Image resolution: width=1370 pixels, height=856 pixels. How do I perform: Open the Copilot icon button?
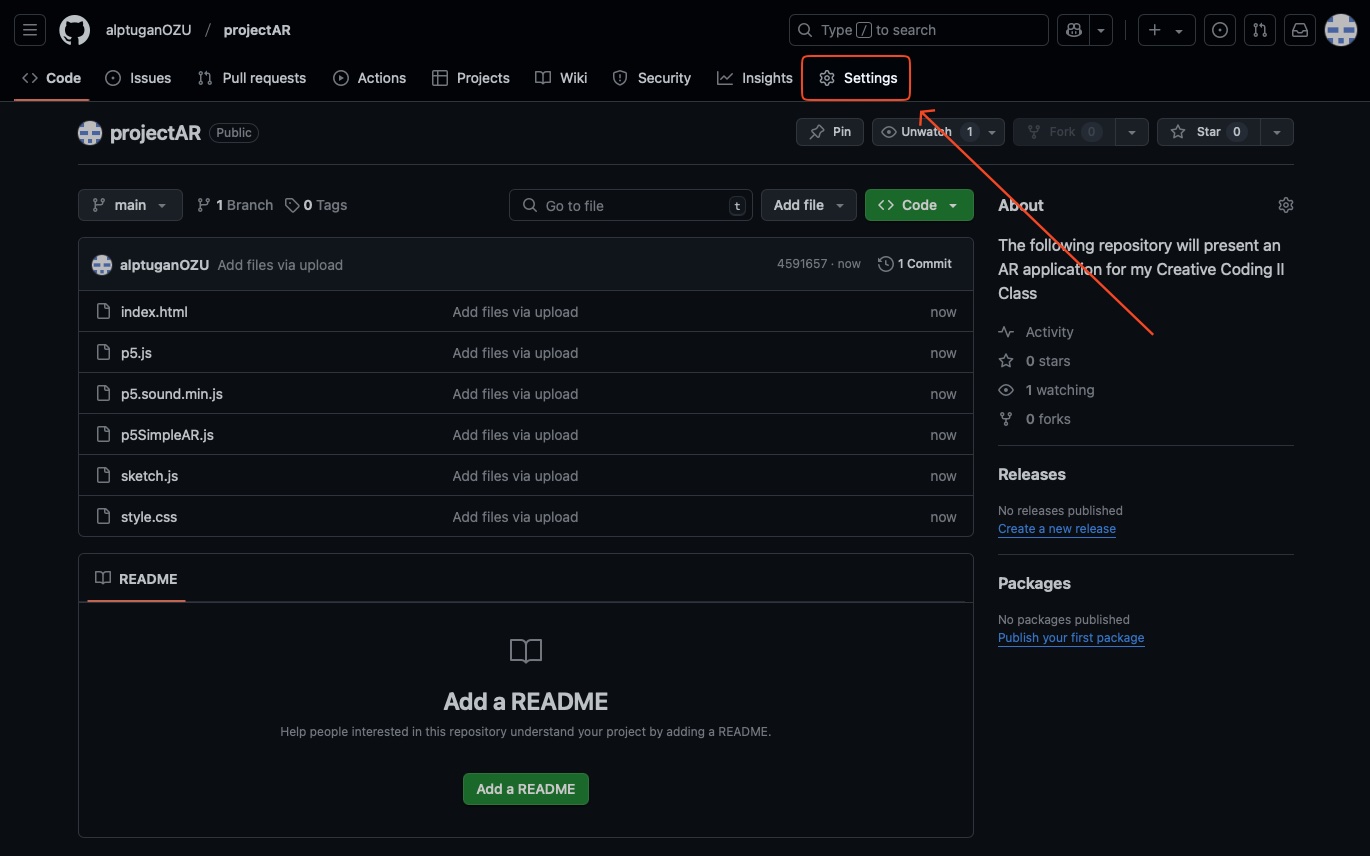tap(1074, 30)
